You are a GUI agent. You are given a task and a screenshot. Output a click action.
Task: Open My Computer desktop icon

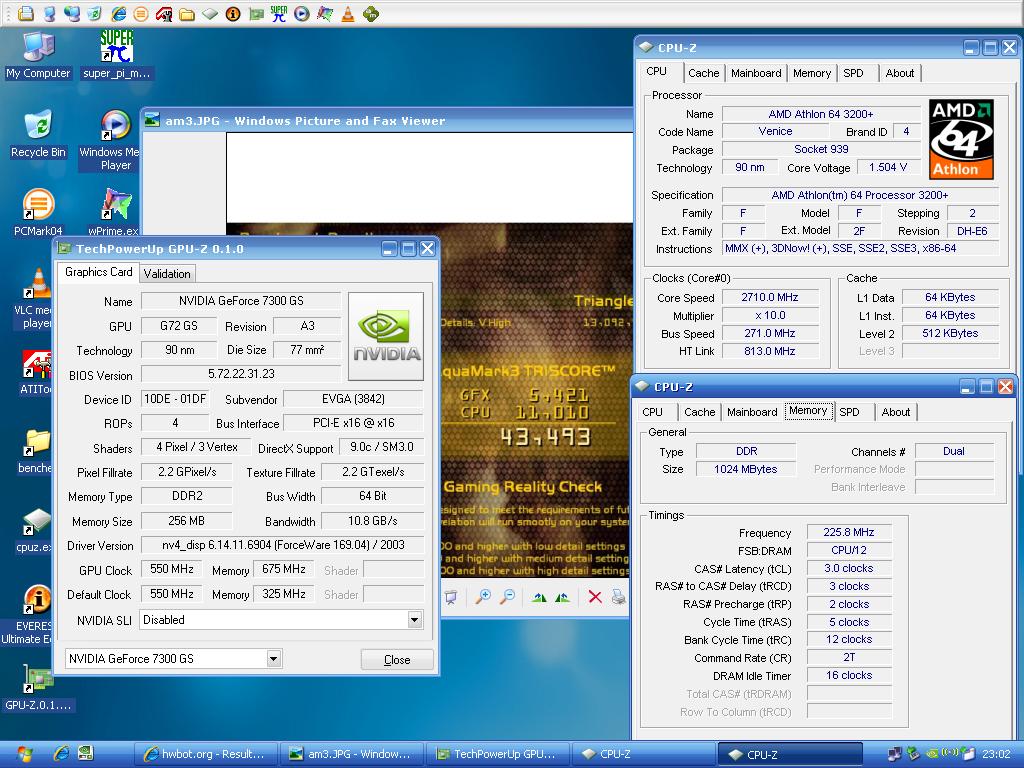click(38, 56)
